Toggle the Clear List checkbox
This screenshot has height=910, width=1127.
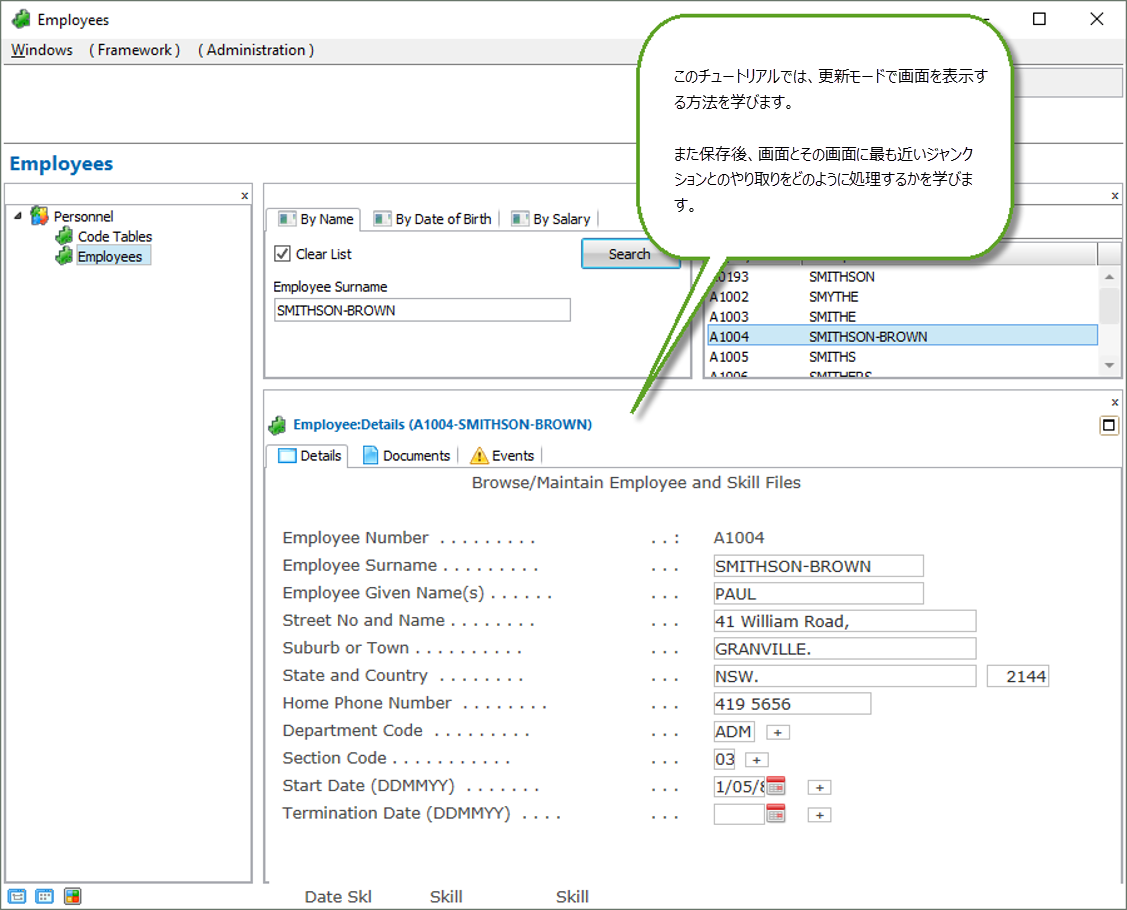click(x=282, y=254)
